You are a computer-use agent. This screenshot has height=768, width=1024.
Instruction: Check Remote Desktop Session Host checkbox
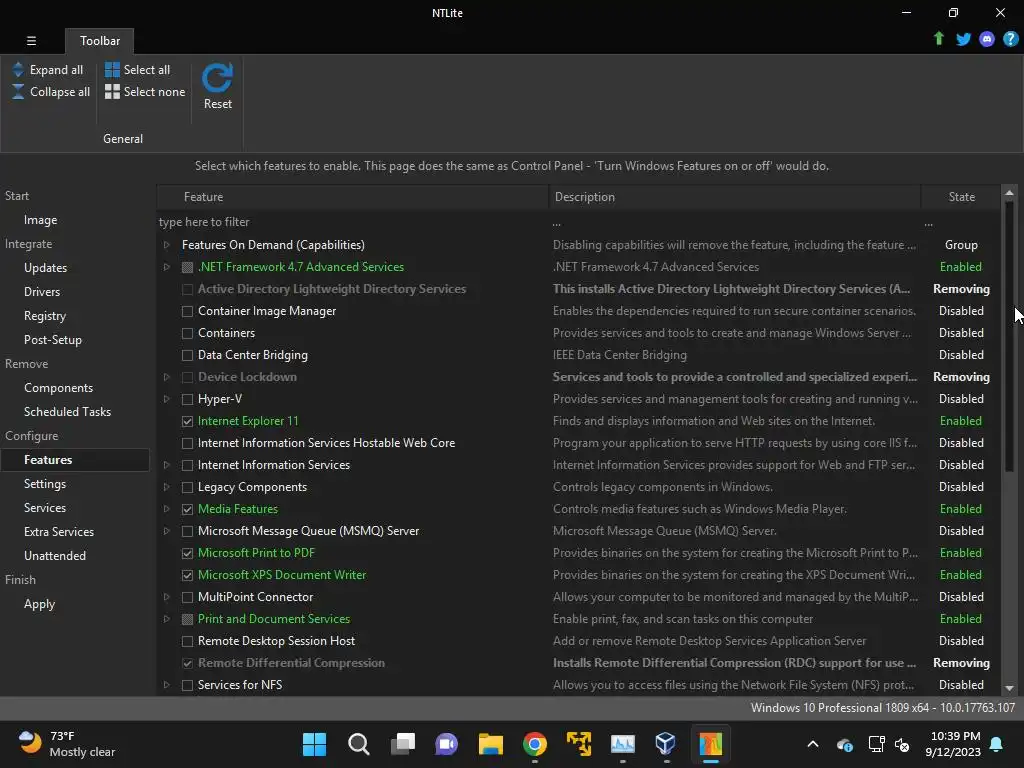[187, 641]
